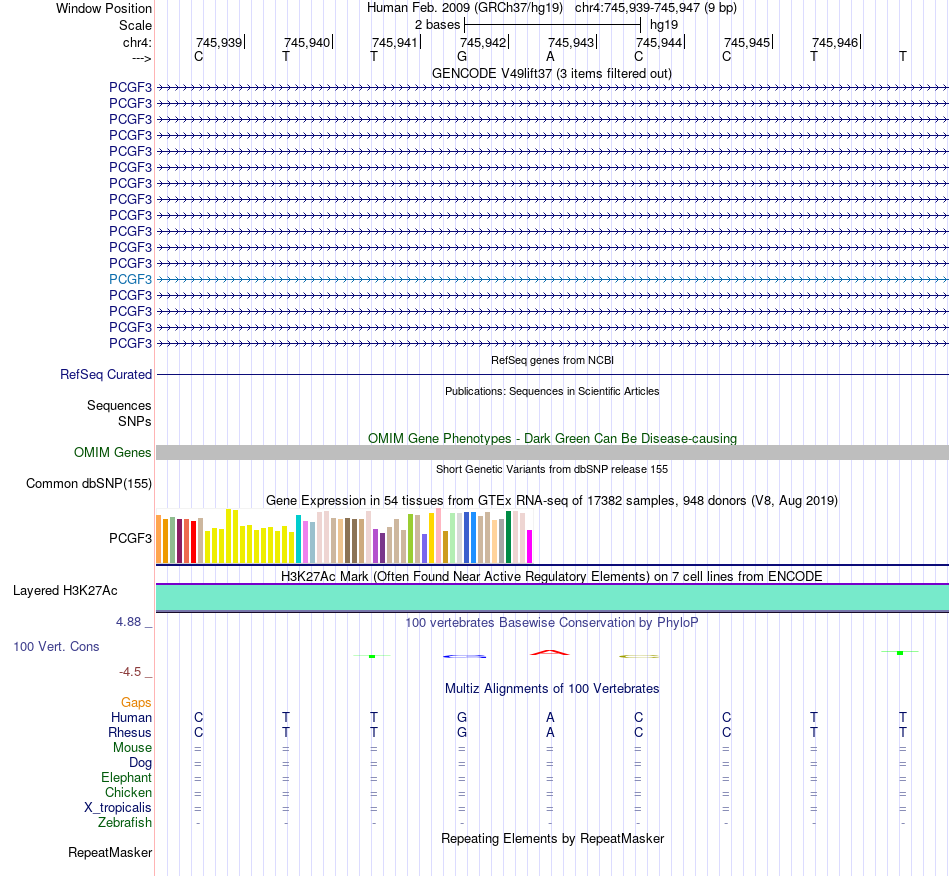950x876 pixels.
Task: Click the Zebrafish species label in Multiz alignment
Action: tap(125, 823)
